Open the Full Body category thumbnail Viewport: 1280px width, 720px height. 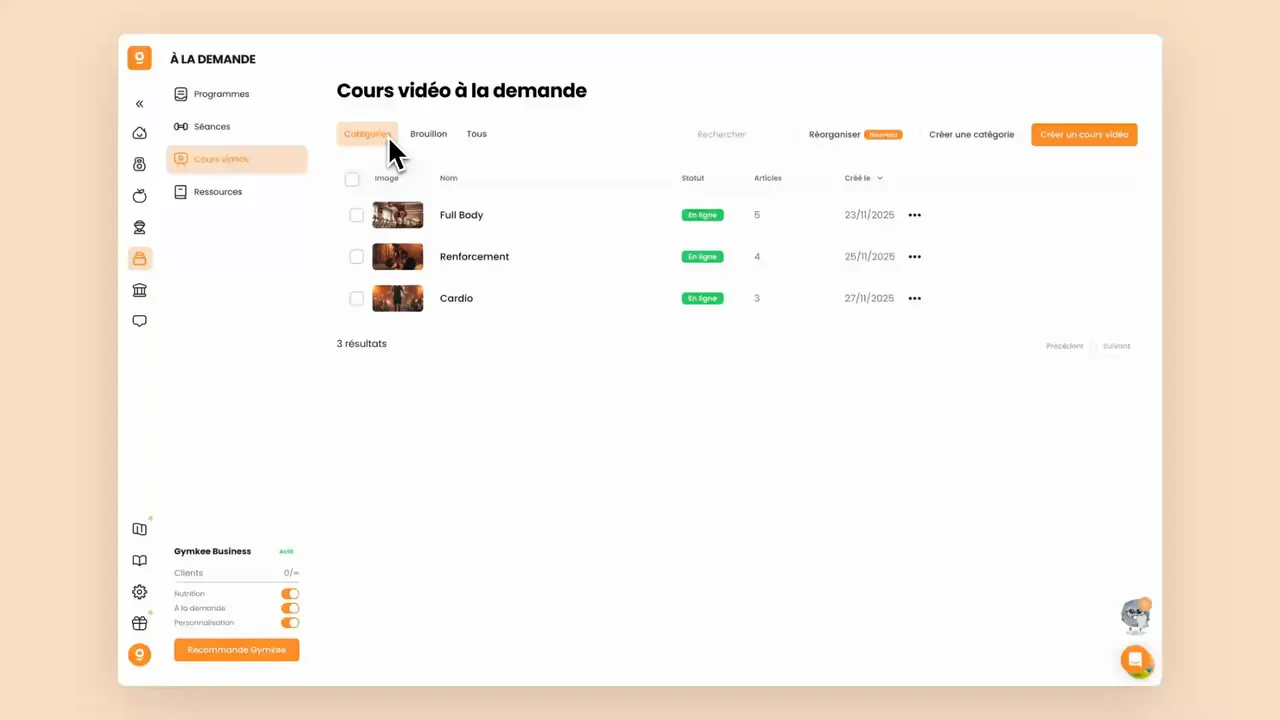pos(398,215)
